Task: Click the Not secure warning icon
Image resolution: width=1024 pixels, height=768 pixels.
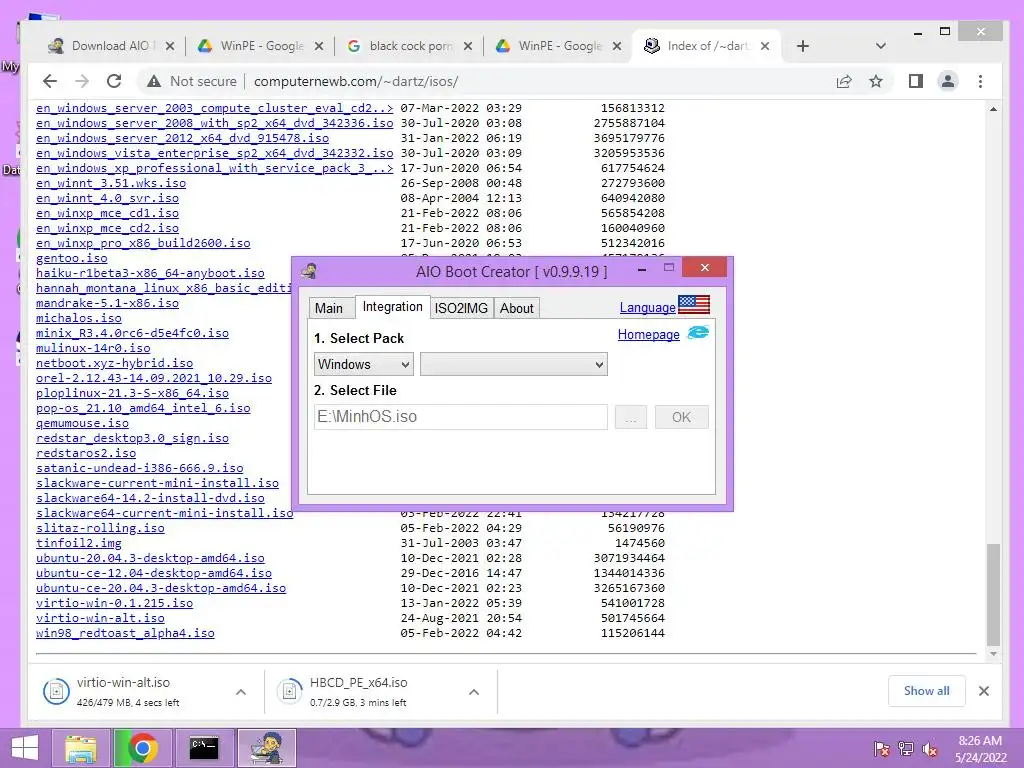Action: (154, 81)
